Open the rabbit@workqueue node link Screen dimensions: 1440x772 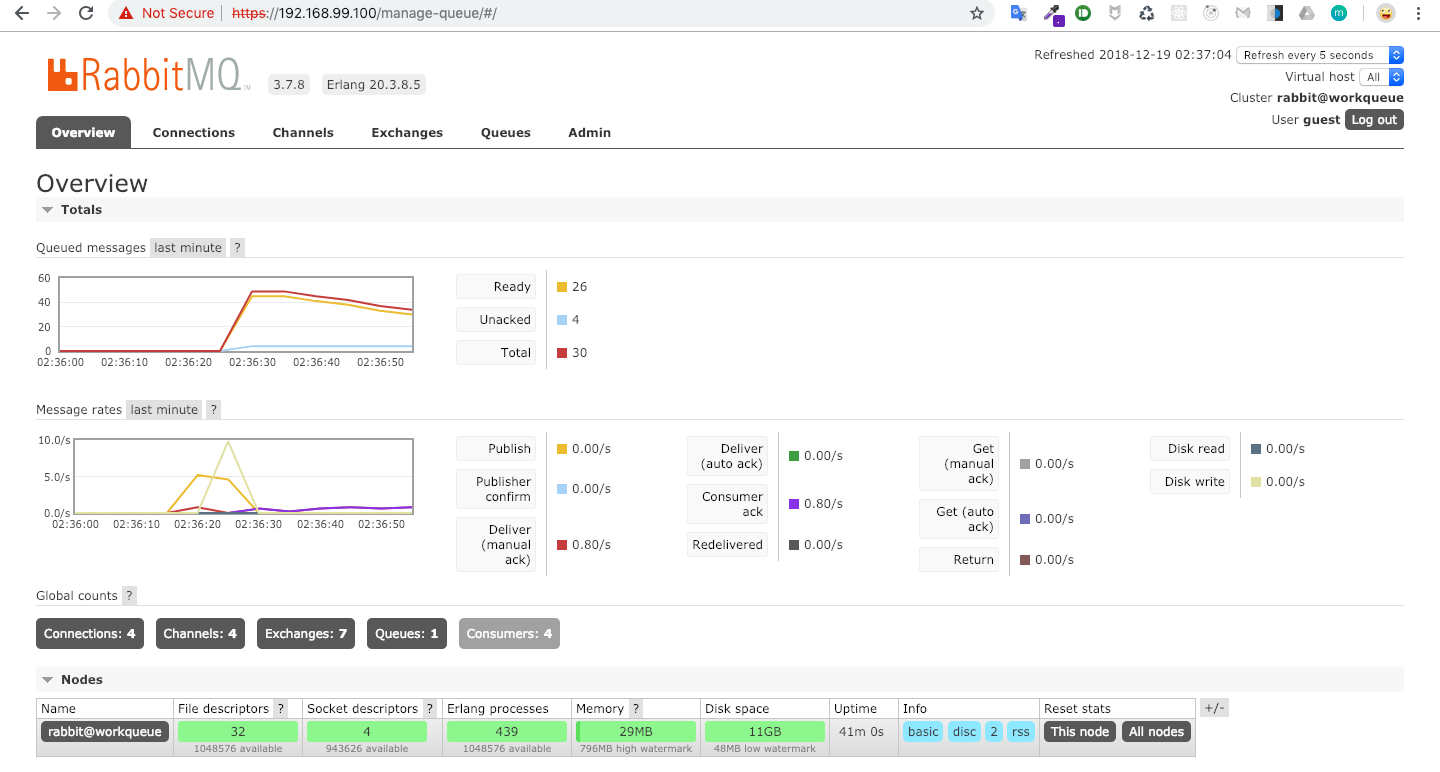(x=105, y=731)
